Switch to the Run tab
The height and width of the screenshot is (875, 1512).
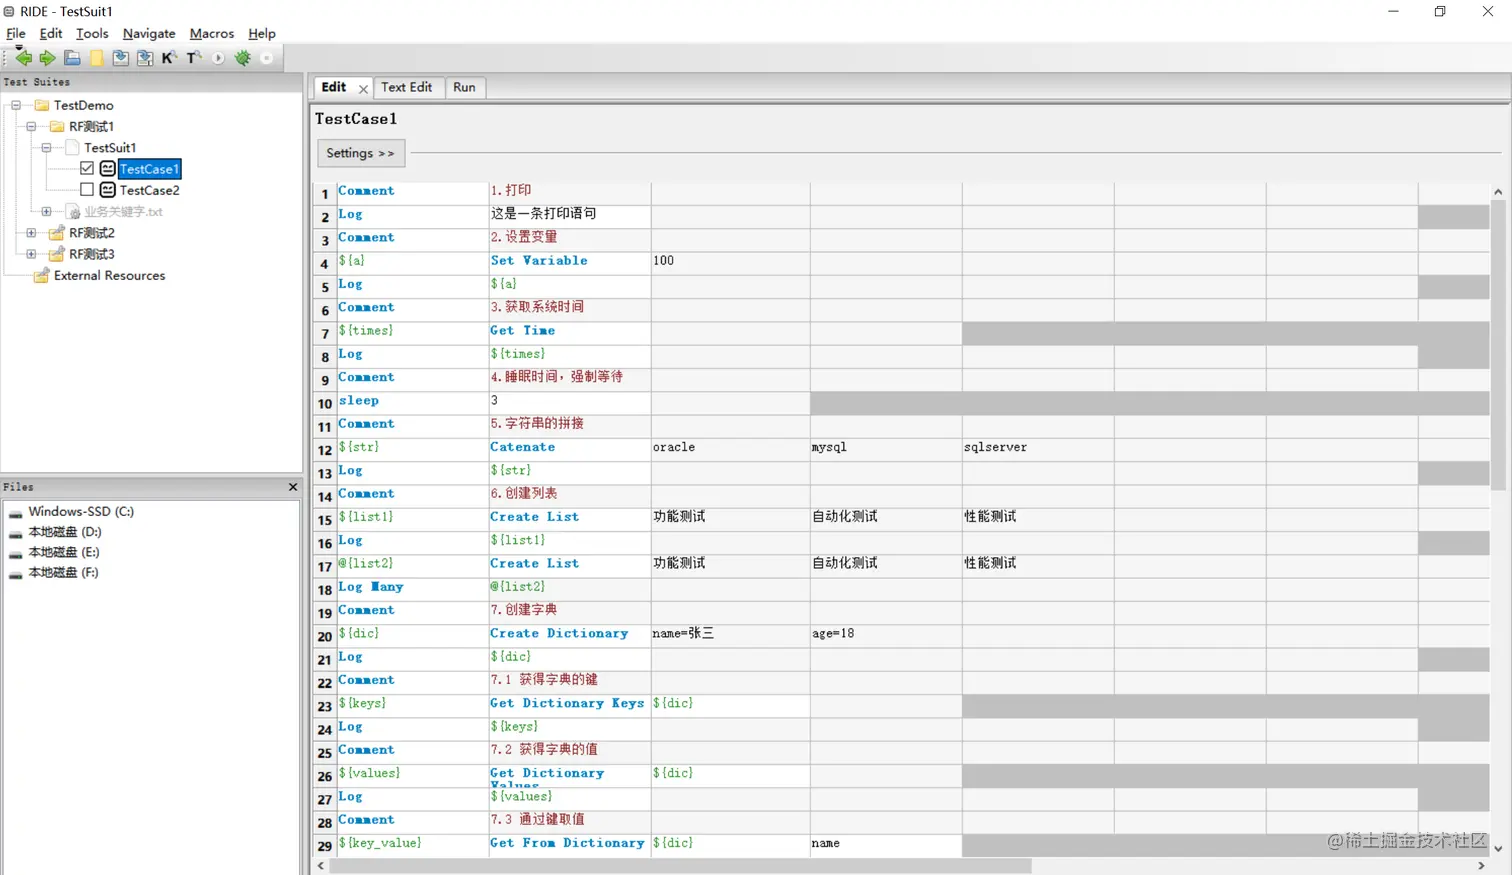[x=464, y=87]
